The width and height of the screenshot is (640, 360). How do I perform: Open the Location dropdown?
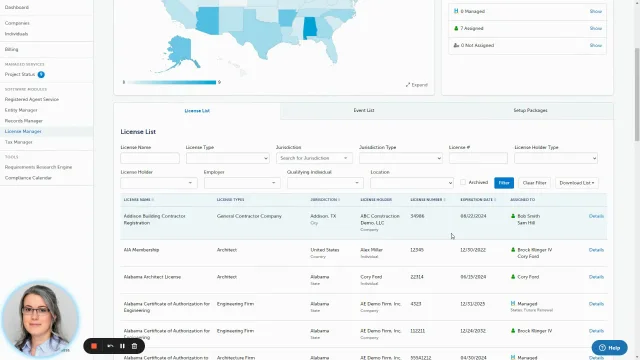tap(412, 183)
